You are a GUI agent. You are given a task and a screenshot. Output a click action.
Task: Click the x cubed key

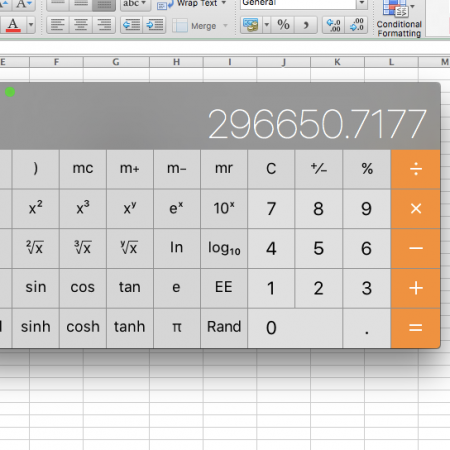pos(83,209)
